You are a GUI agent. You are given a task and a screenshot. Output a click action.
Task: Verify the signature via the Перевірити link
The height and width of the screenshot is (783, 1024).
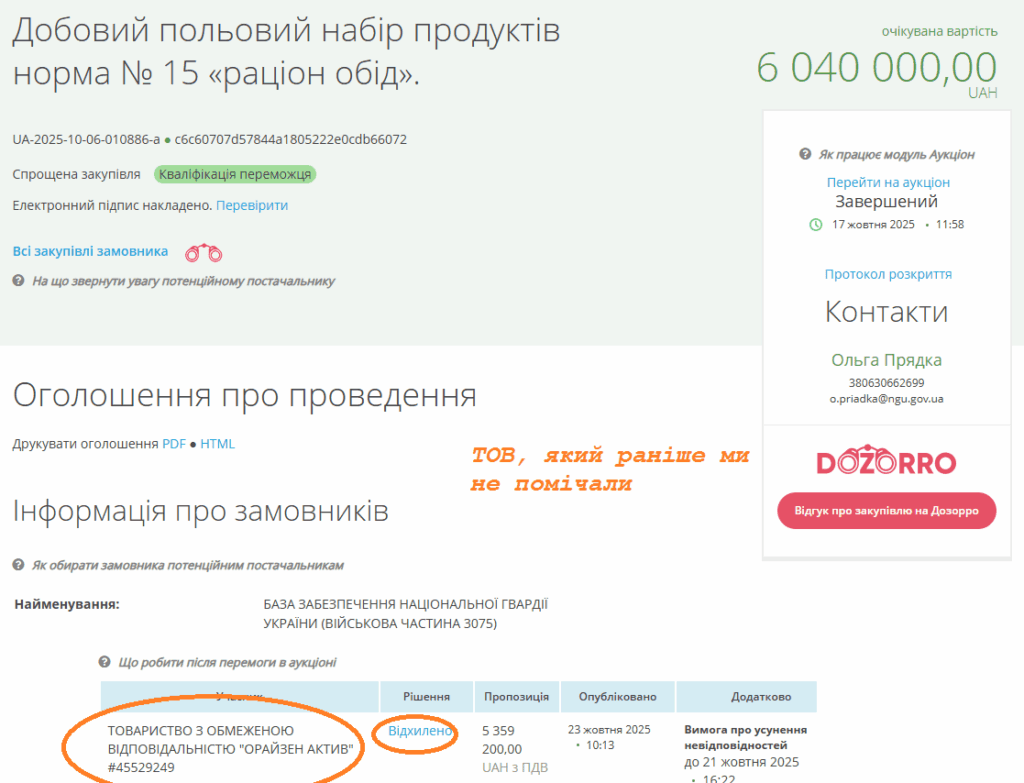252,205
